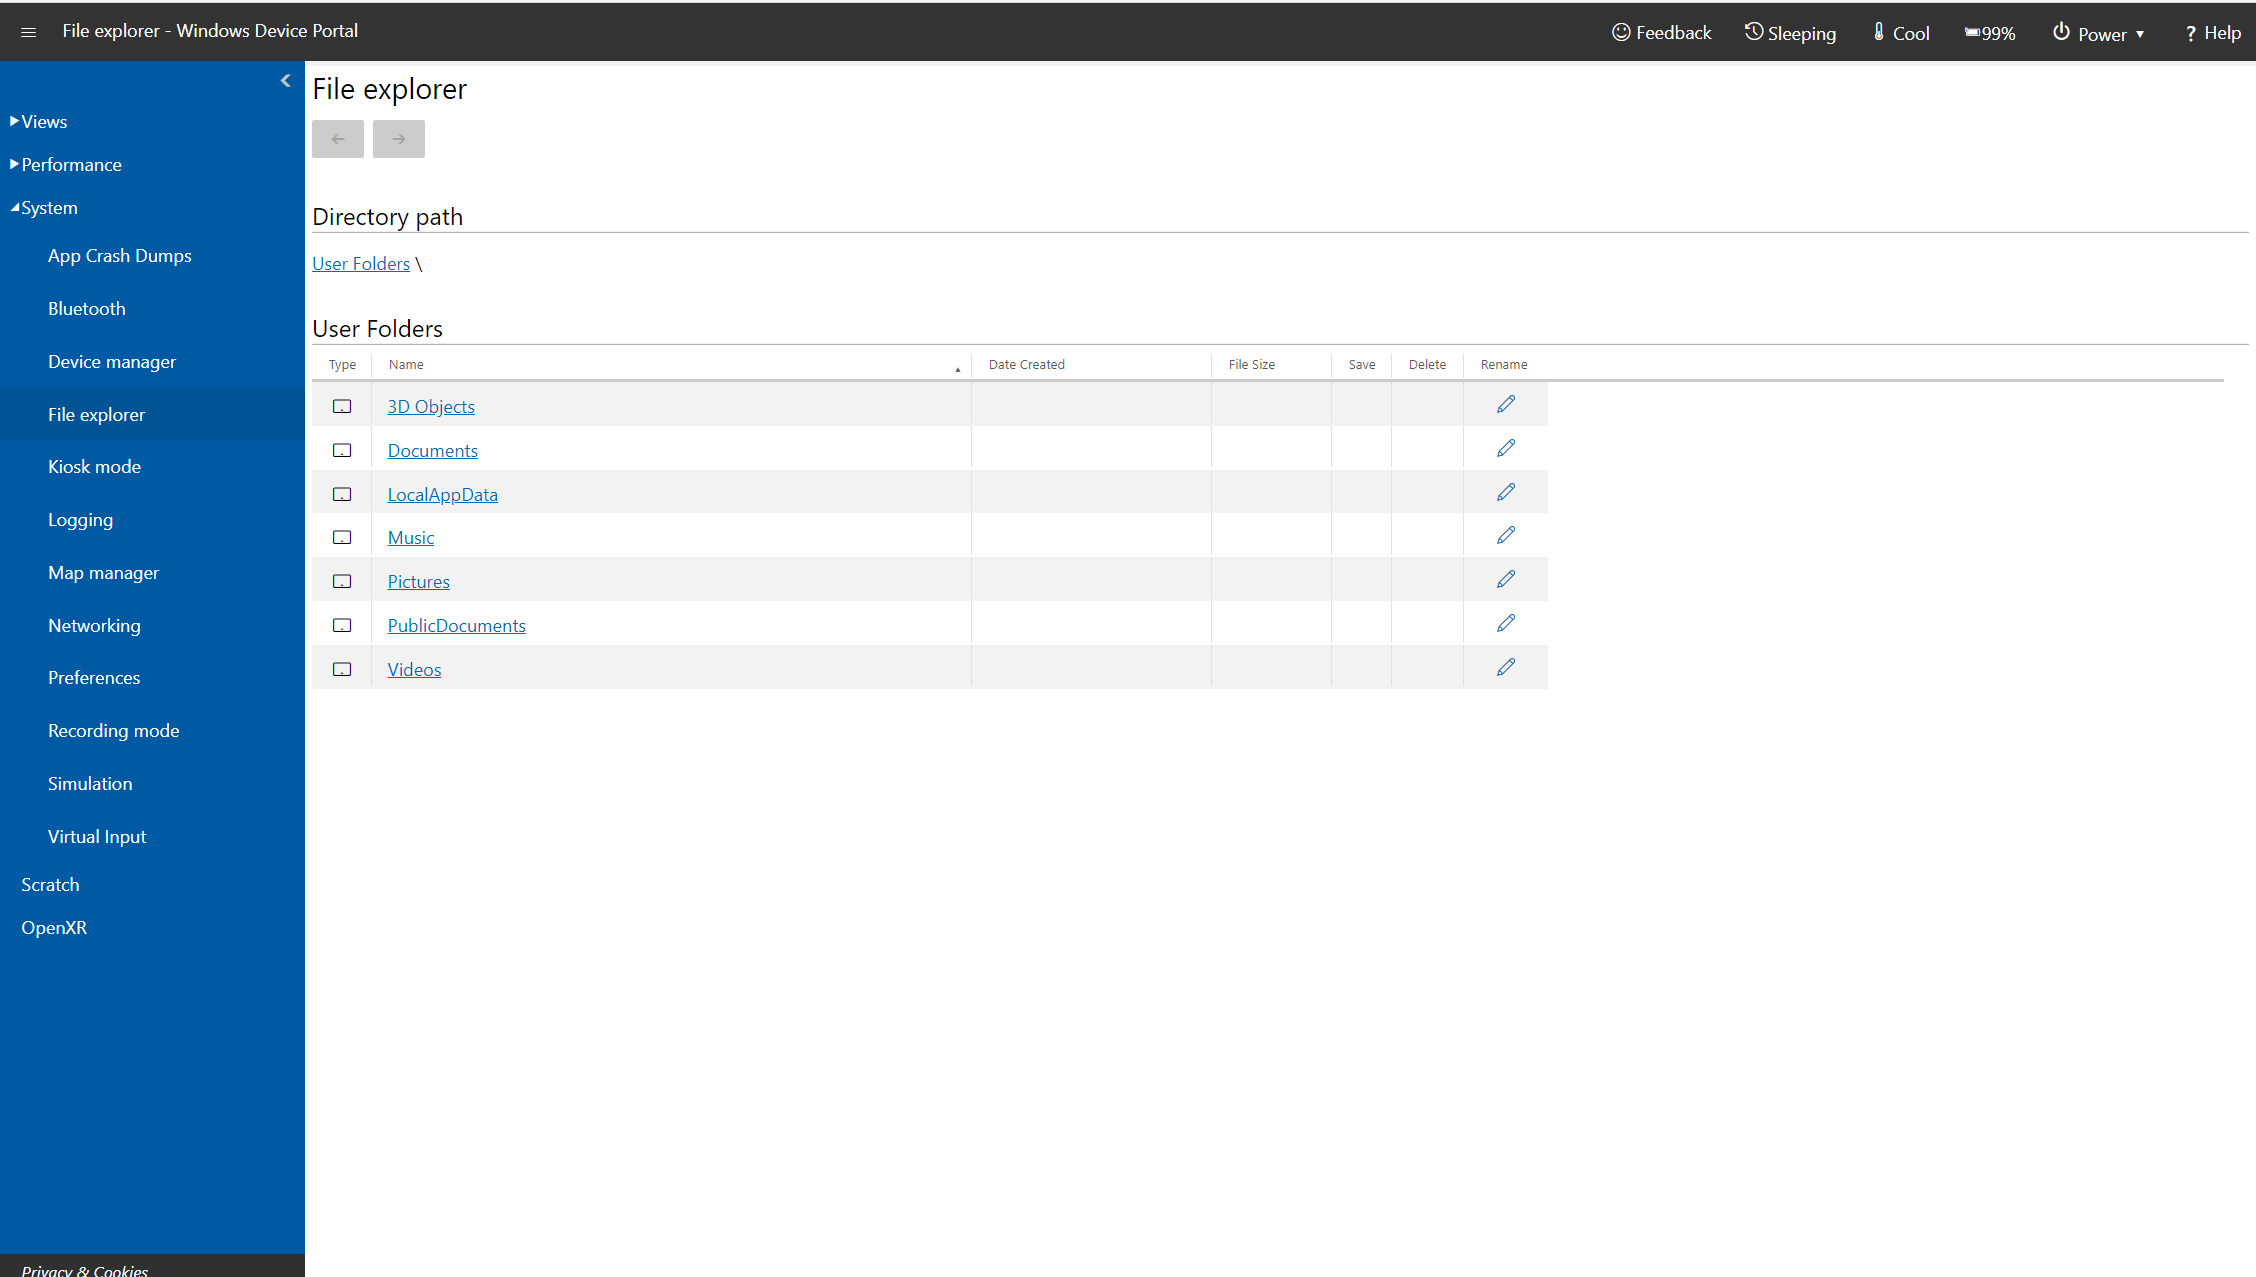Screen dimensions: 2256x1277
Task: Click the rename icon for Music folder
Action: [x=1506, y=535]
